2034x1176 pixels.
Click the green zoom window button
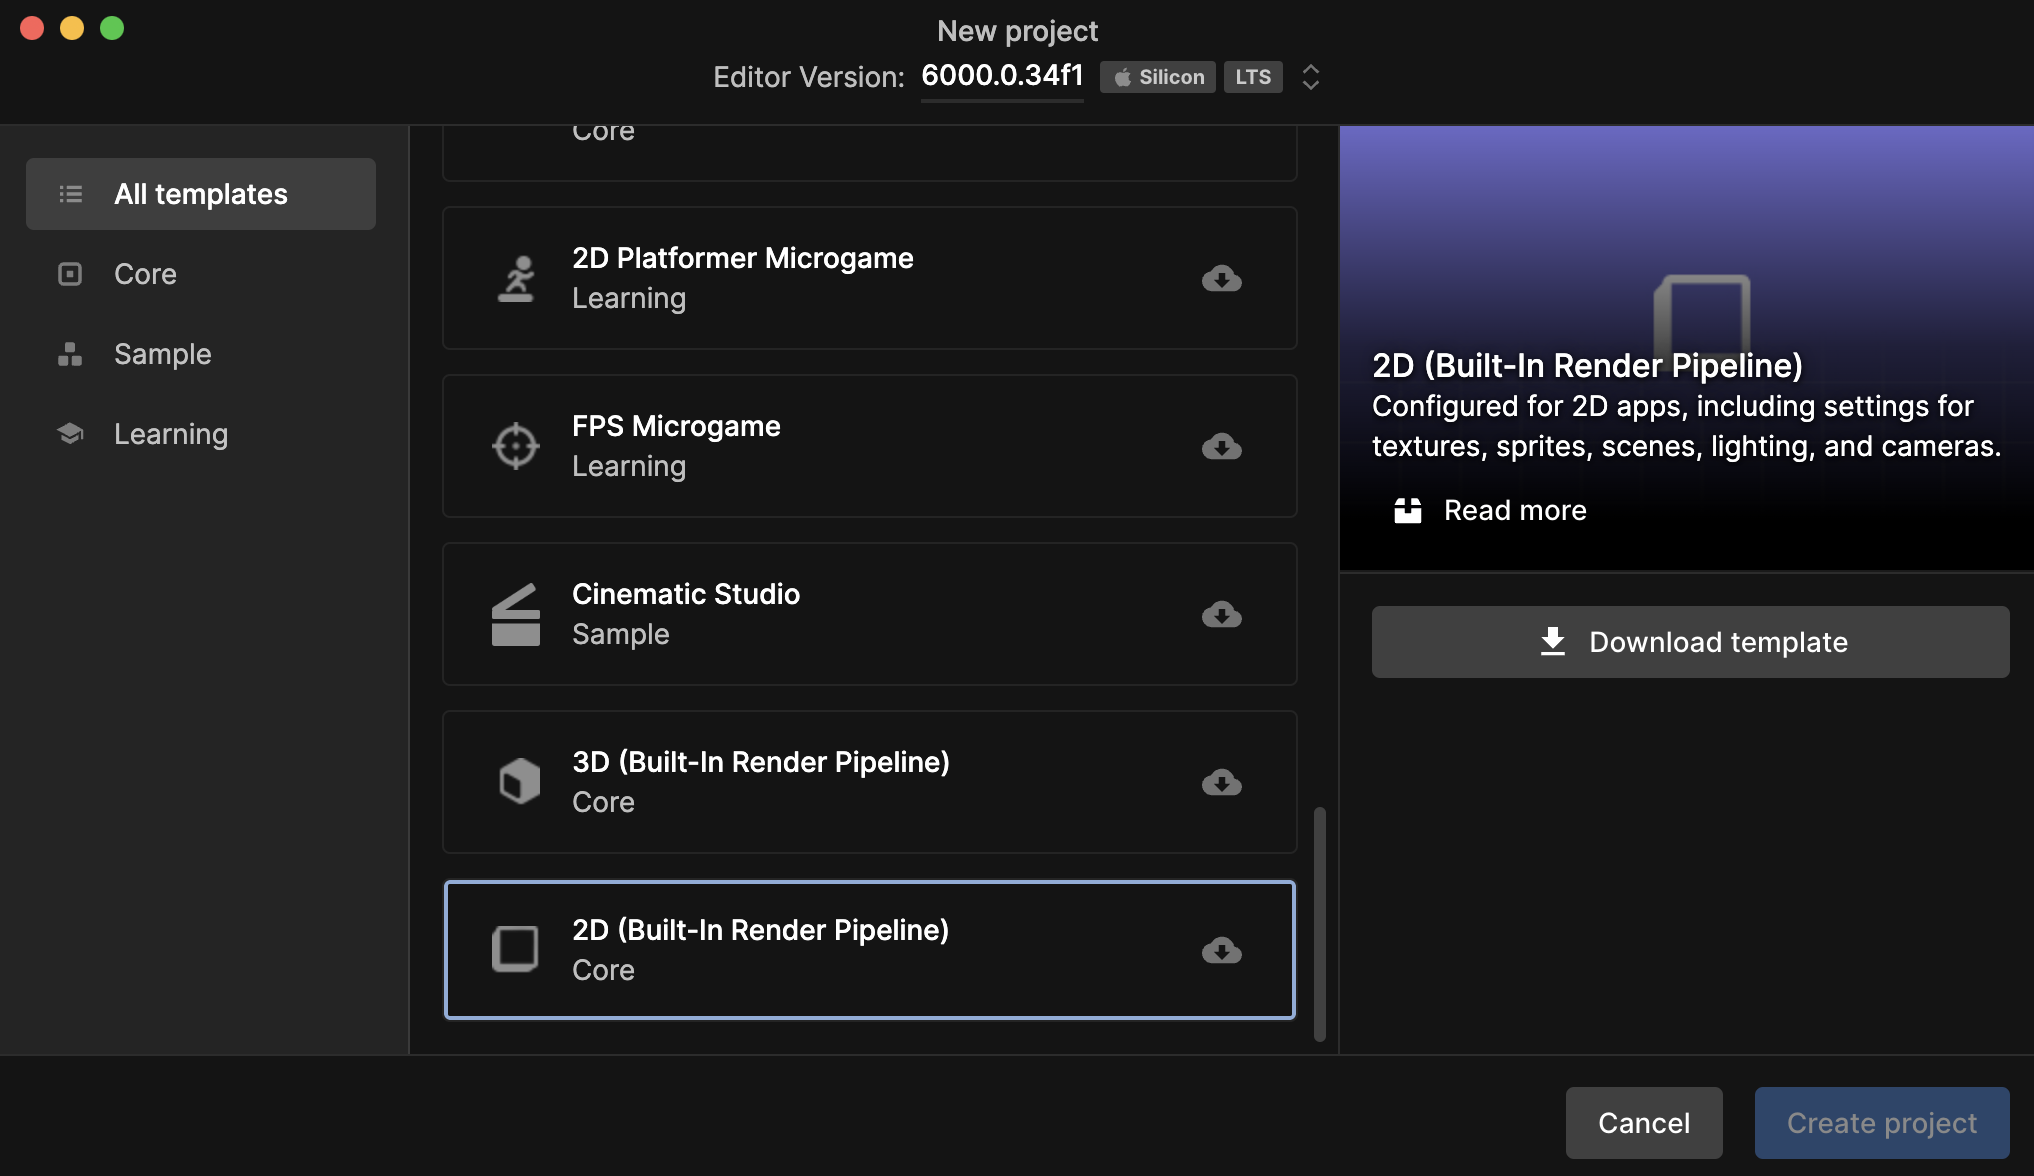tap(112, 28)
